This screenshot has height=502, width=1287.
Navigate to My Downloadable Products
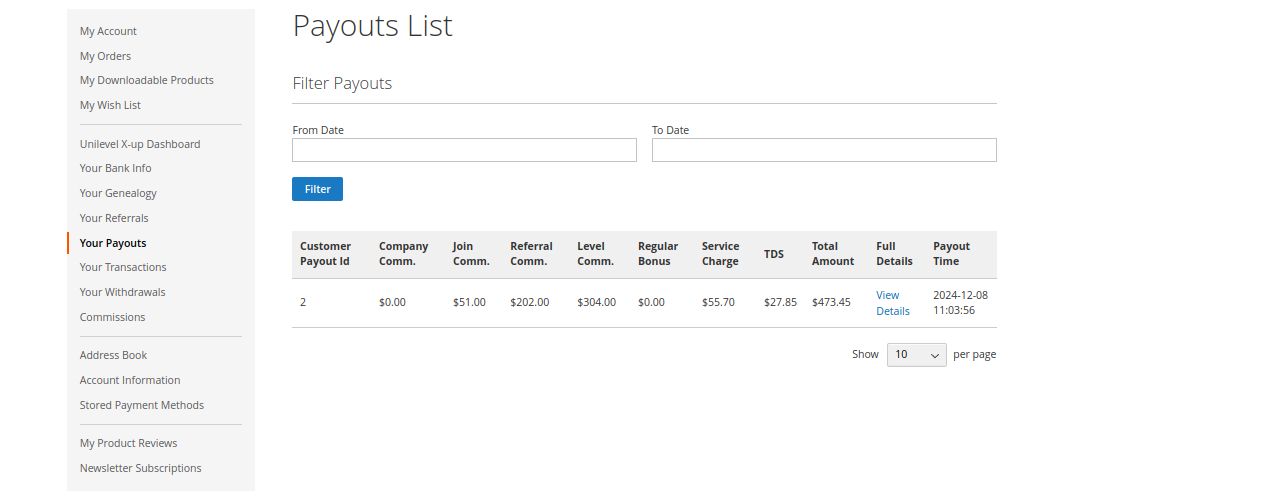146,80
